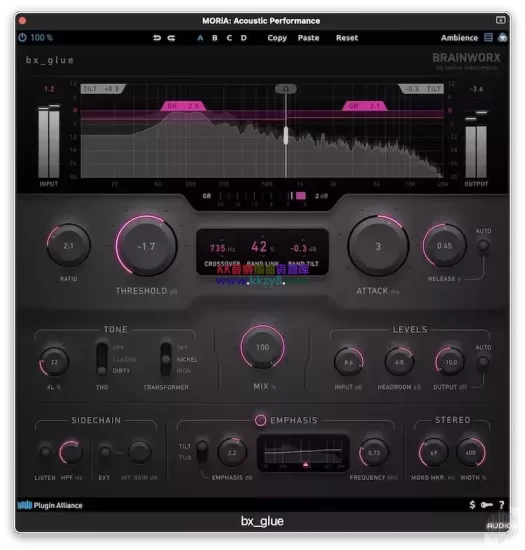Click the EMPHASIS dB knob showing 2.2
Image resolution: width=525 pixels, height=550 pixels.
click(232, 452)
